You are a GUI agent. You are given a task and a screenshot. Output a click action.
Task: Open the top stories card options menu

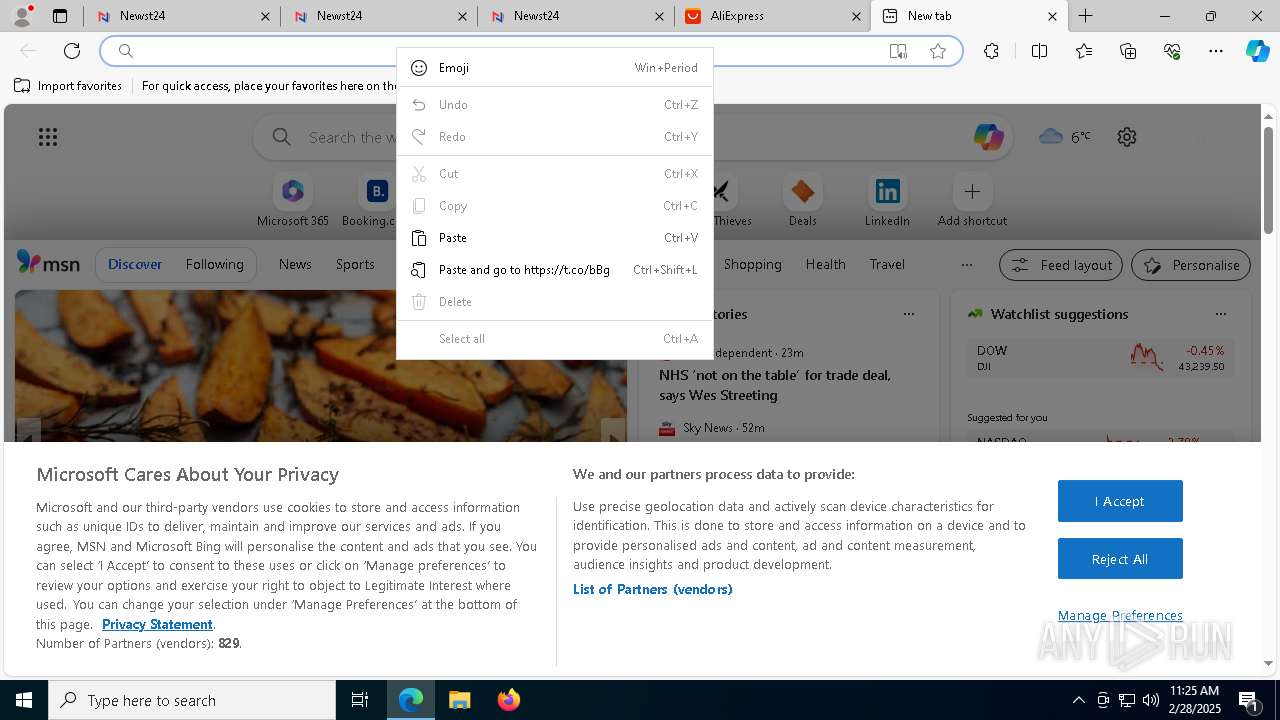click(x=908, y=314)
